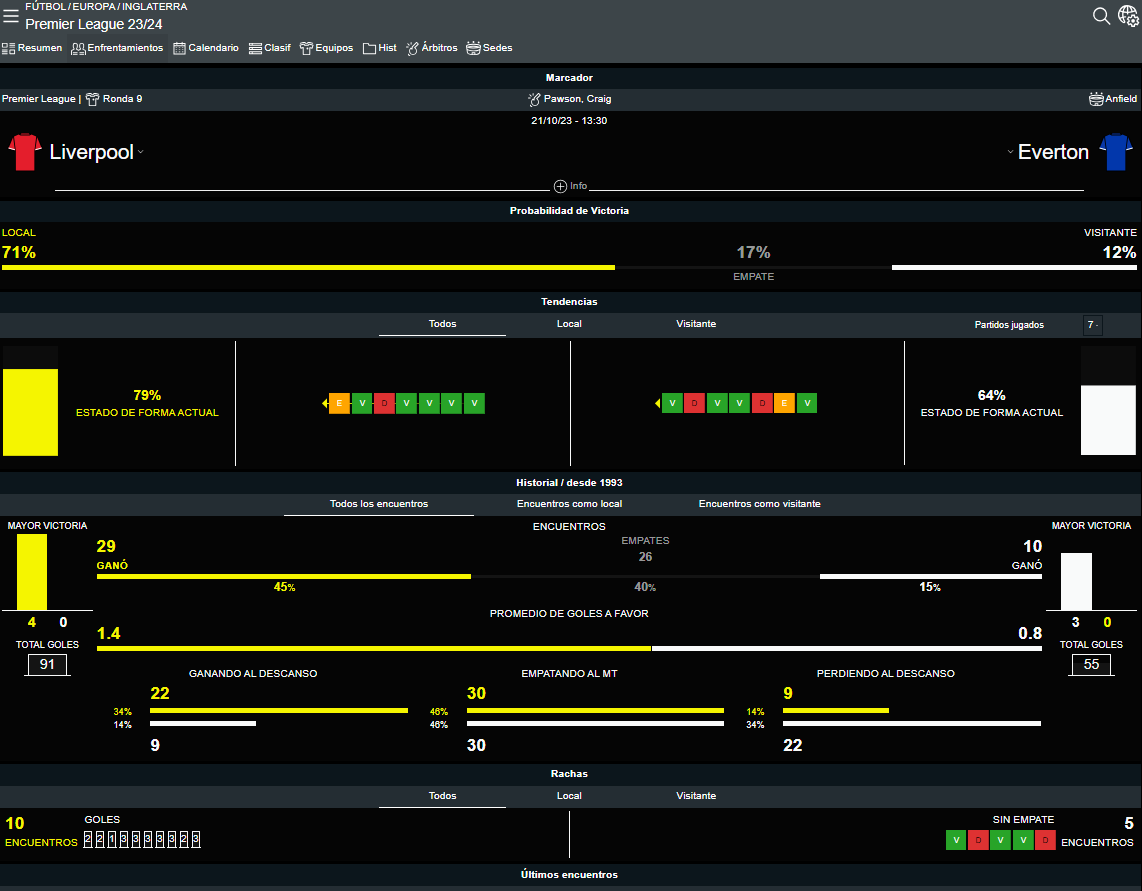1142x891 pixels.
Task: Open the Enfrentamientos tab
Action: pyautogui.click(x=117, y=48)
